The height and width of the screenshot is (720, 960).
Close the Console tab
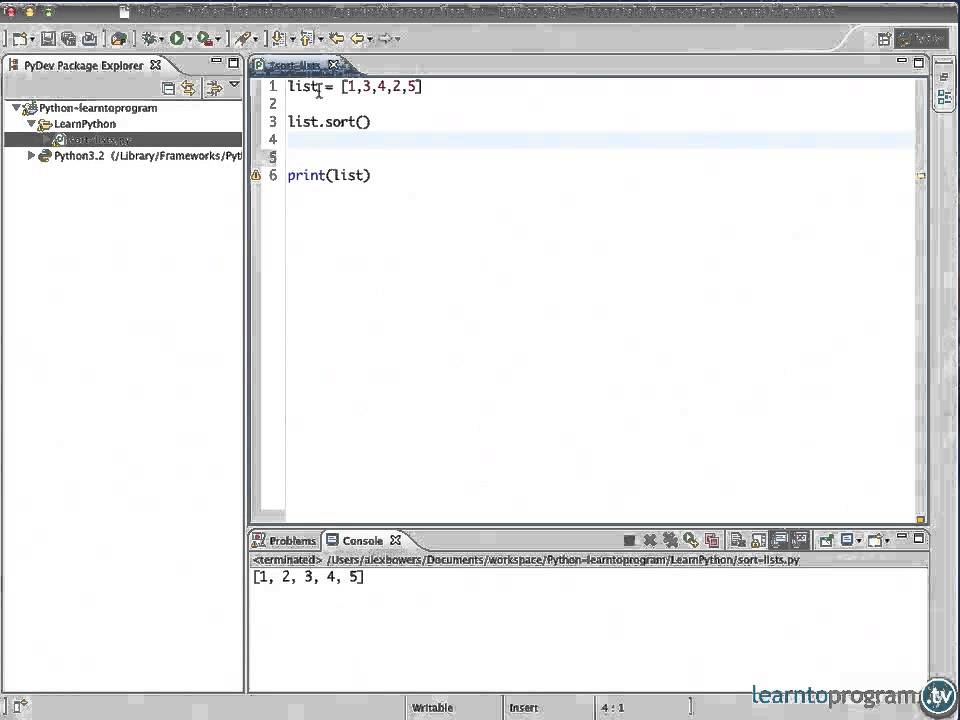(396, 540)
